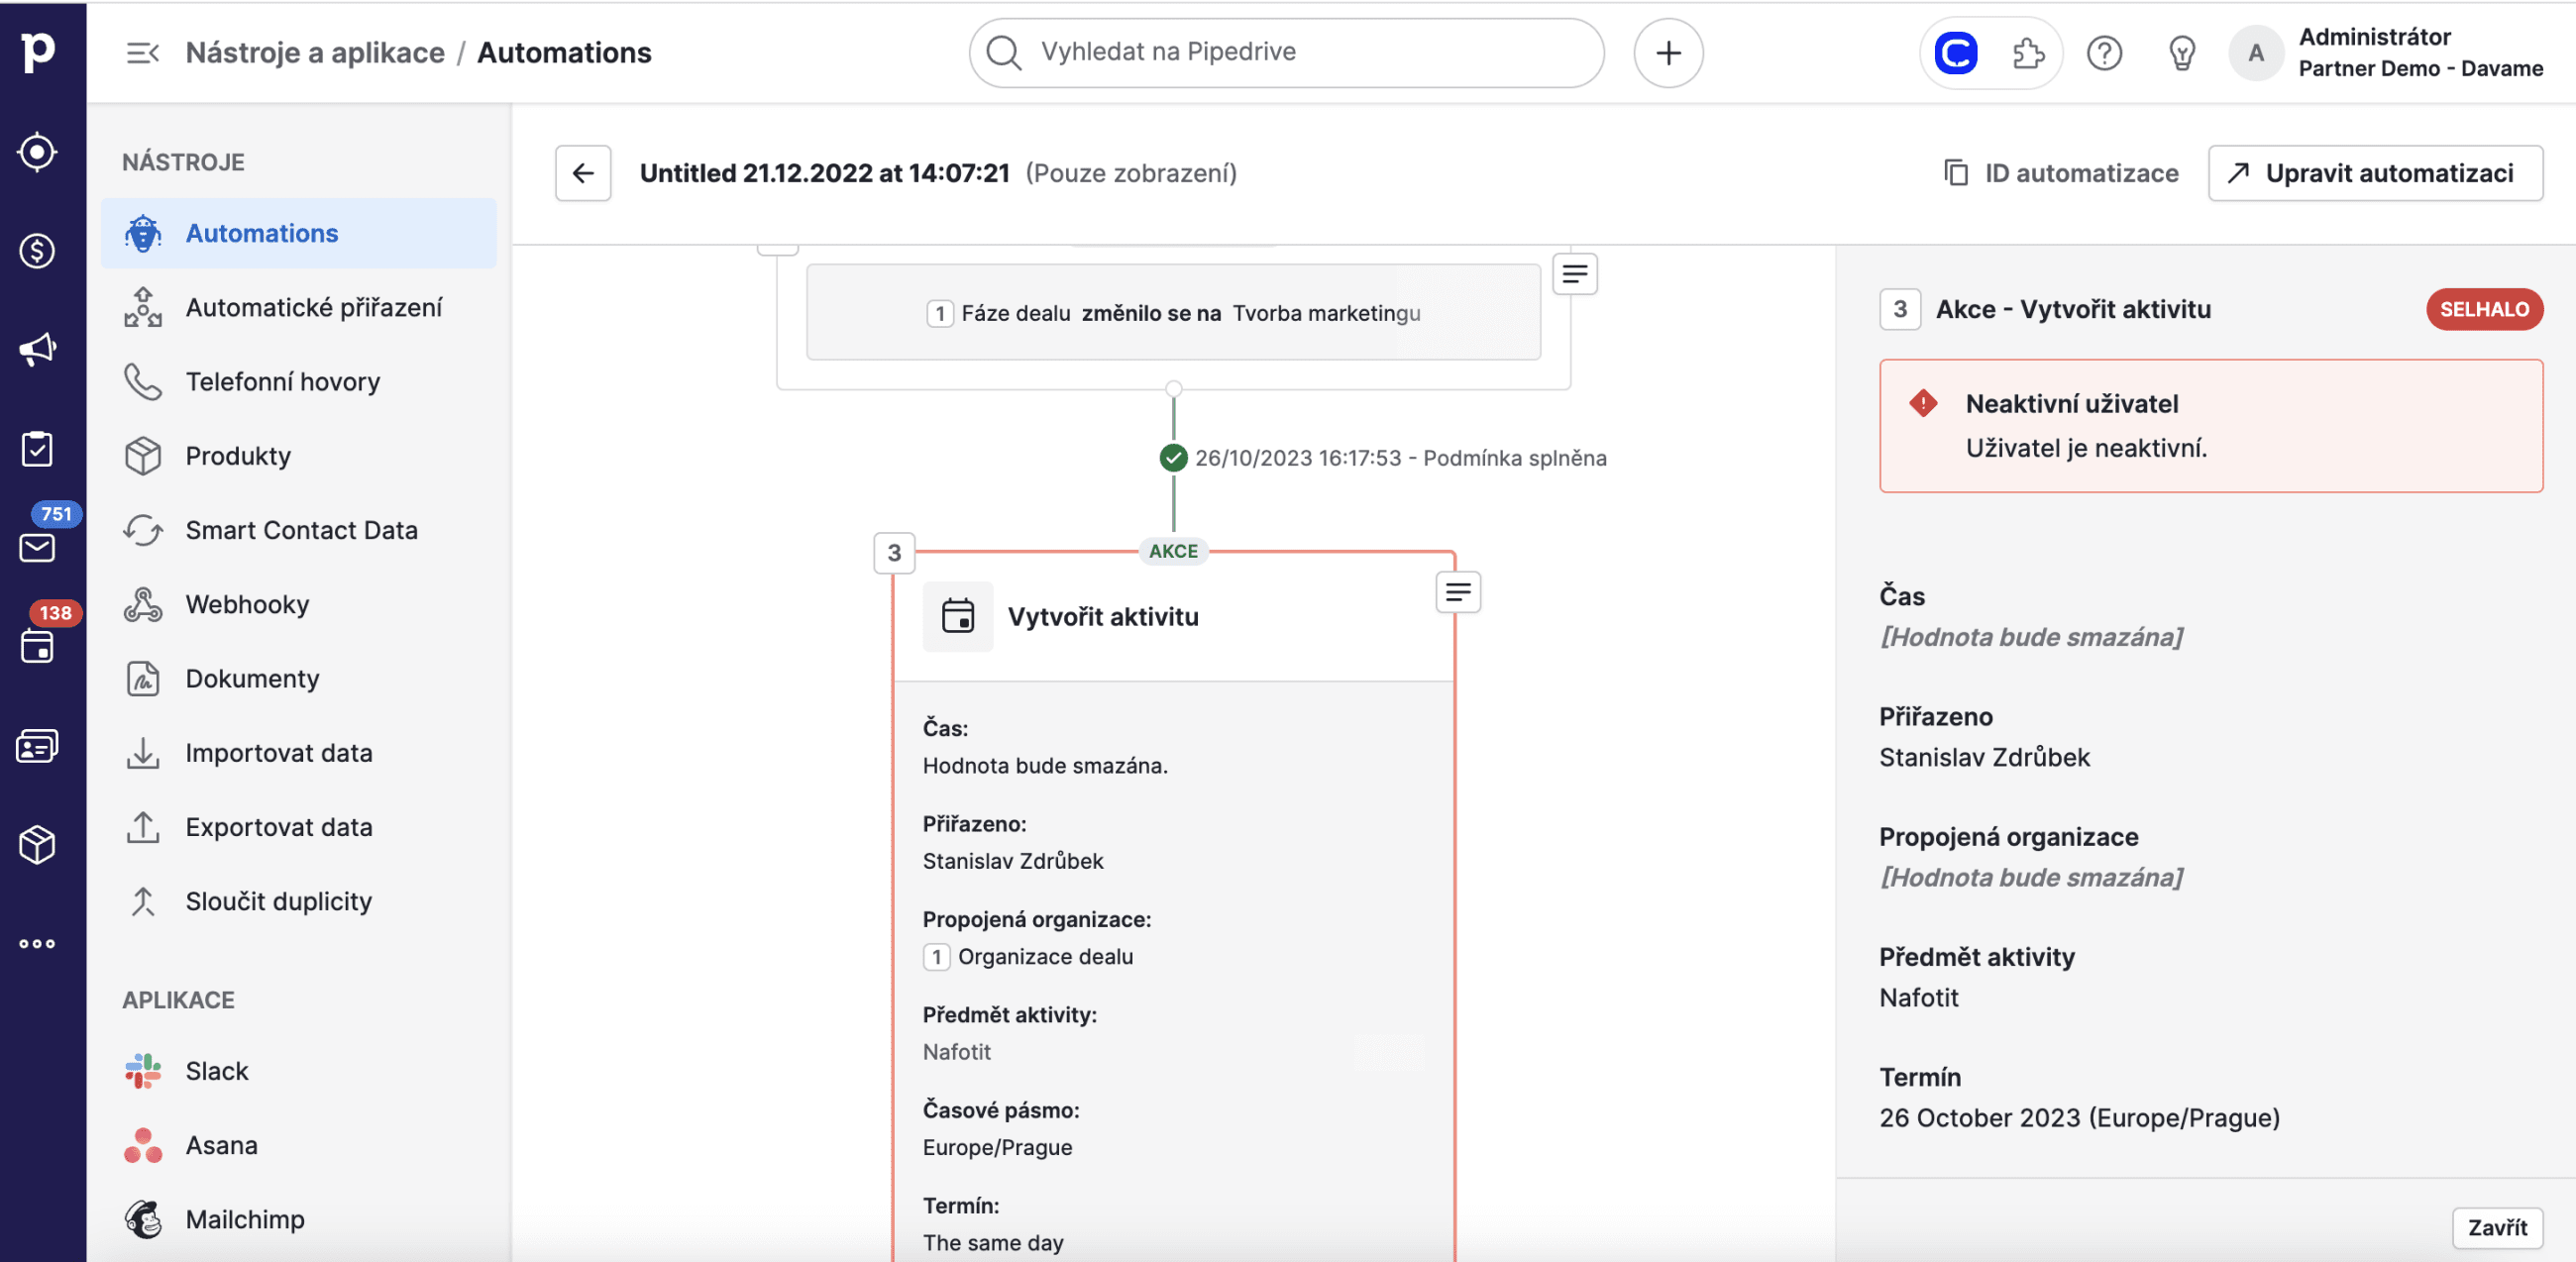Open the activities calendar with 138 badge

[x=37, y=646]
